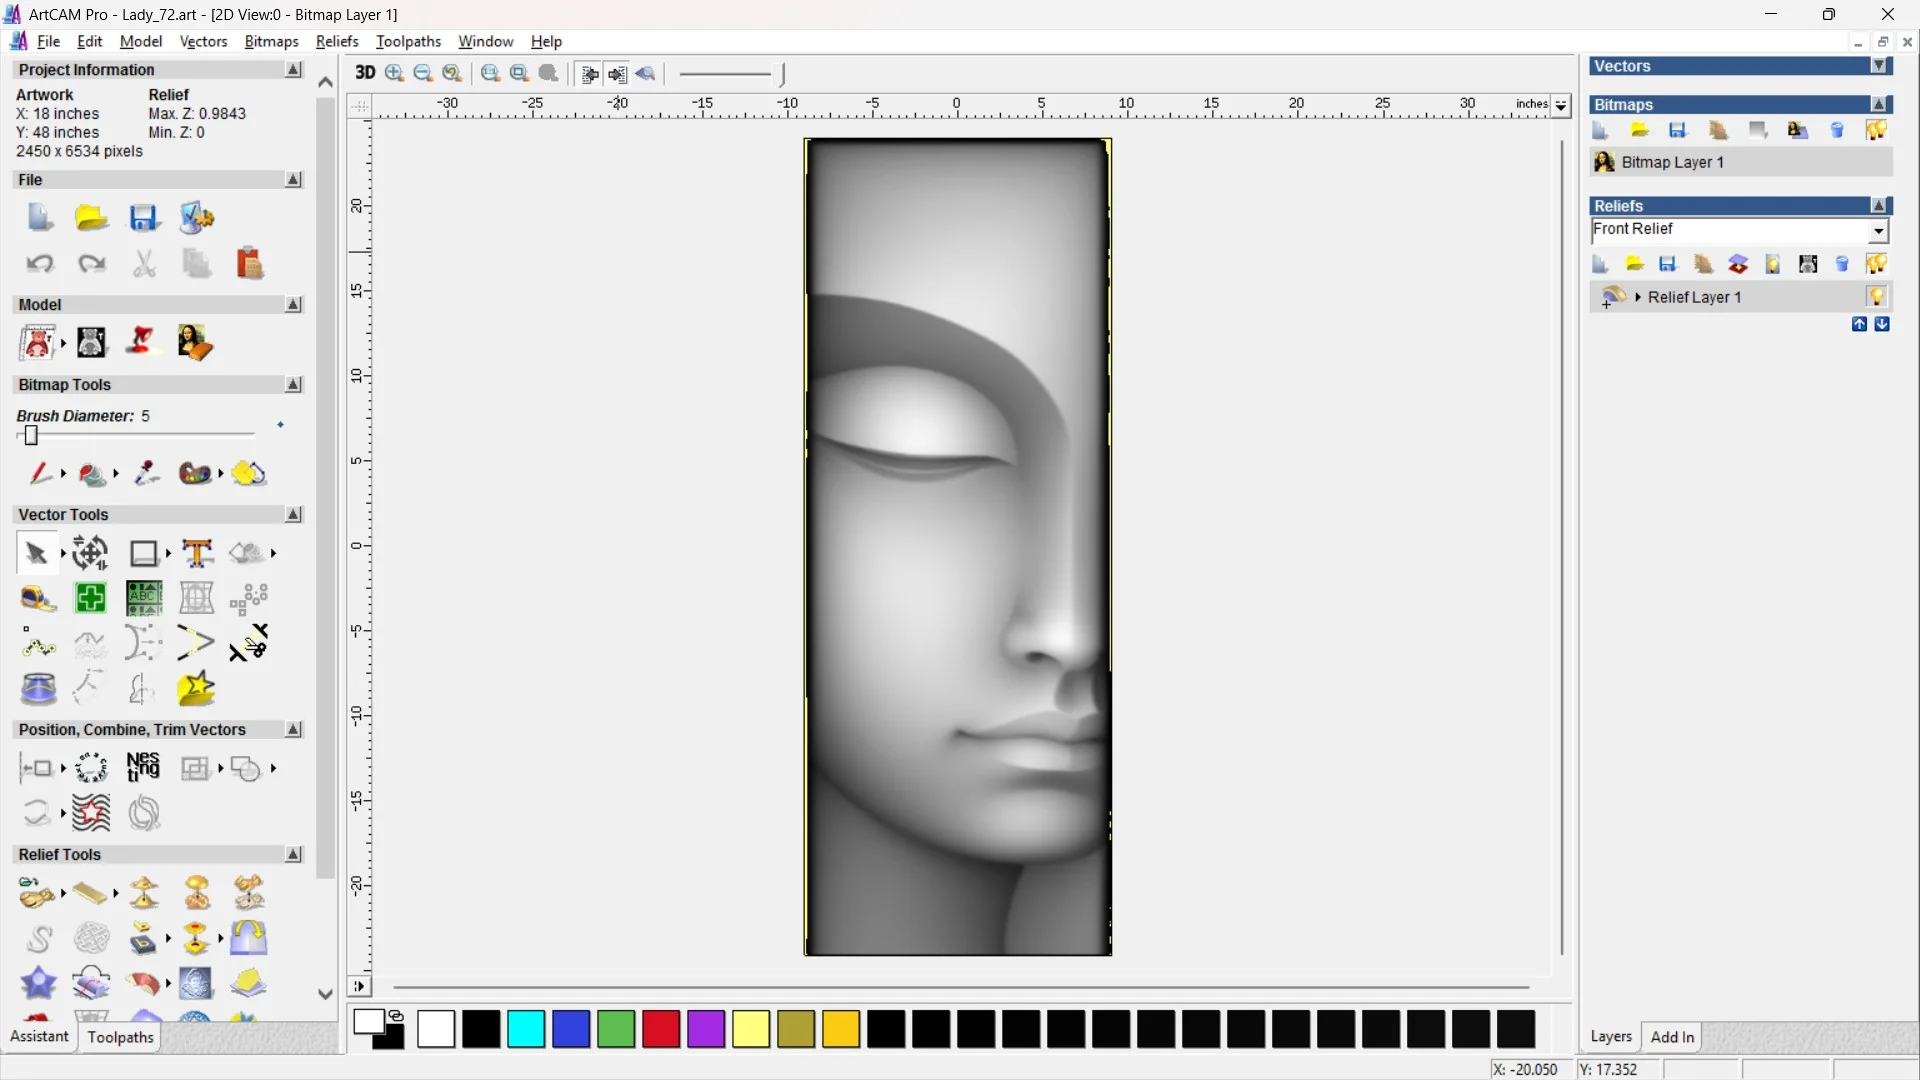This screenshot has height=1080, width=1920.
Task: Click the 3D view button
Action: tap(365, 73)
